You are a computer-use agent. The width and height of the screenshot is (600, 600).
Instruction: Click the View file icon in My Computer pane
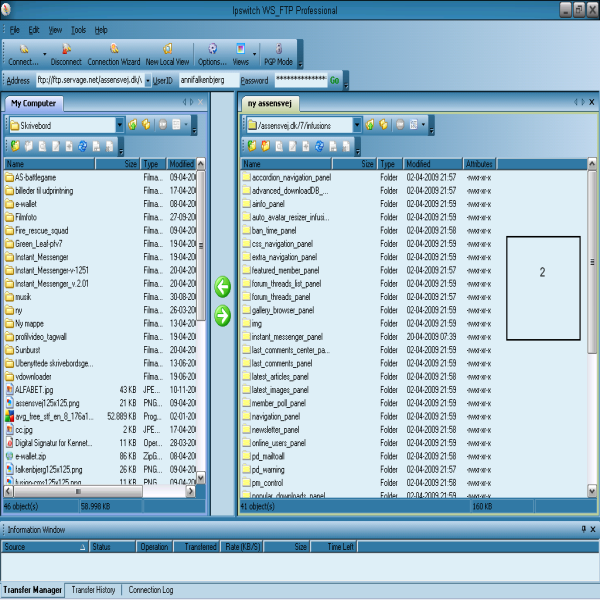pos(42,146)
